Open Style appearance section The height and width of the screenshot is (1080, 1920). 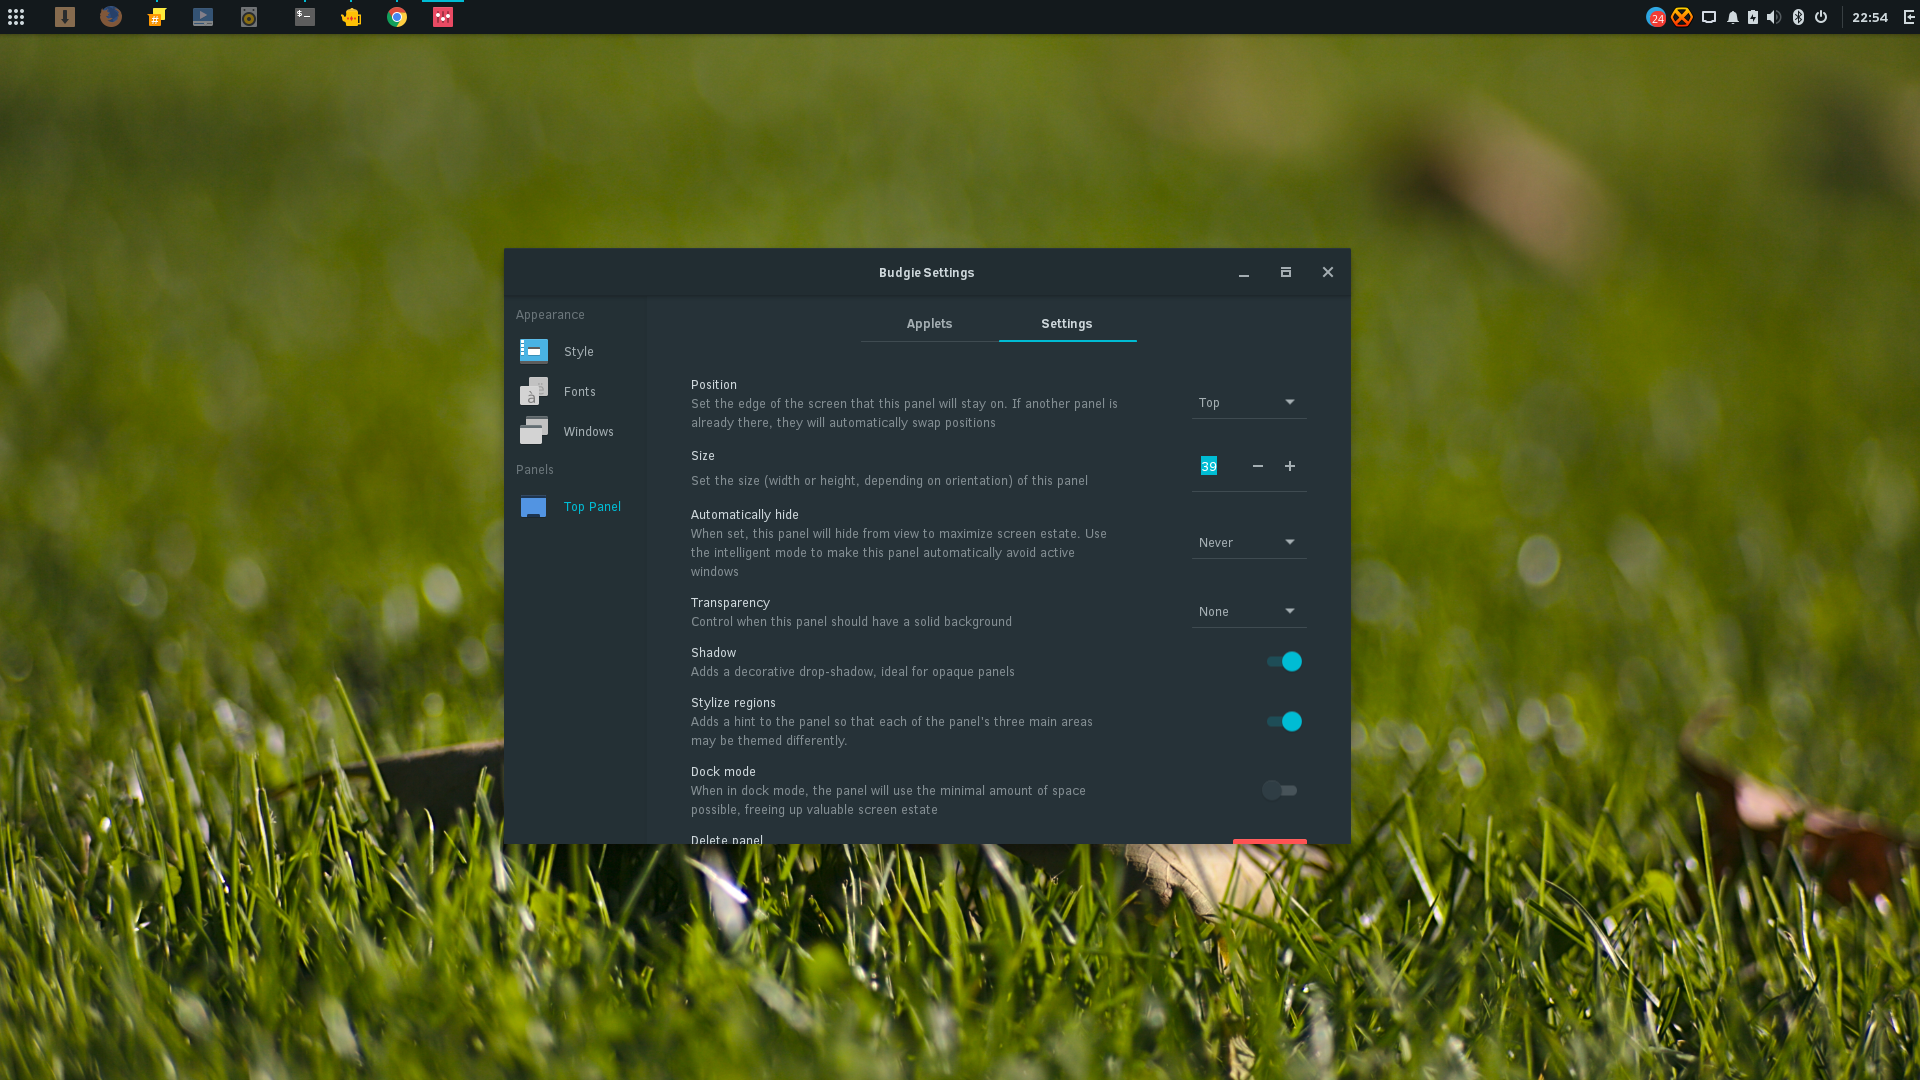(x=575, y=351)
